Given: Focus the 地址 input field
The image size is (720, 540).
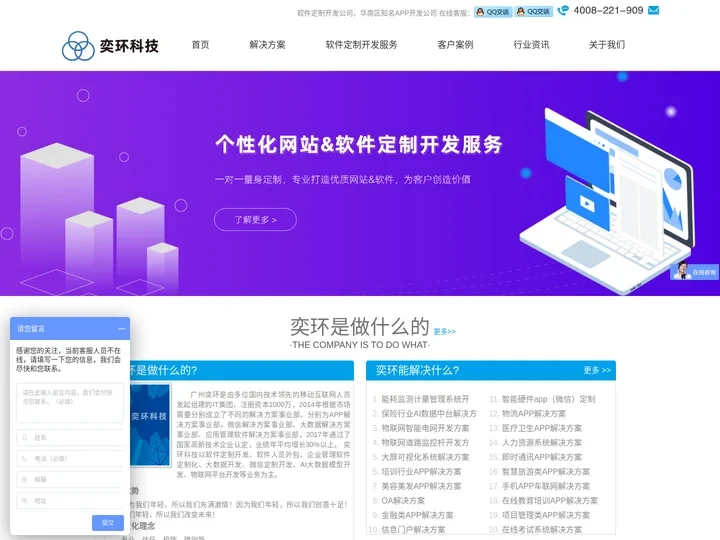Looking at the screenshot, I should 70,501.
